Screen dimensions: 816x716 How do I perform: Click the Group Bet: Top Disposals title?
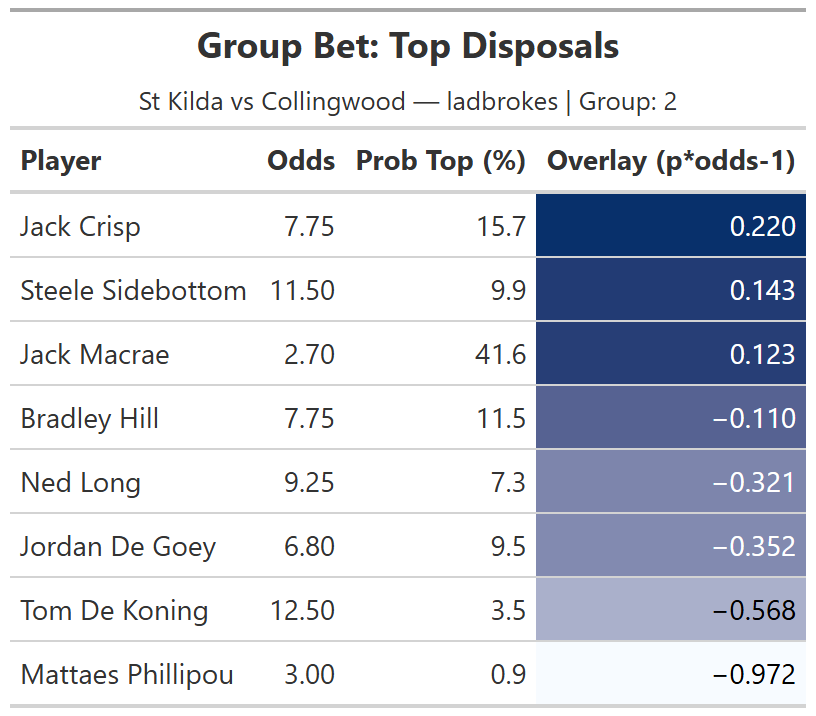pyautogui.click(x=408, y=46)
